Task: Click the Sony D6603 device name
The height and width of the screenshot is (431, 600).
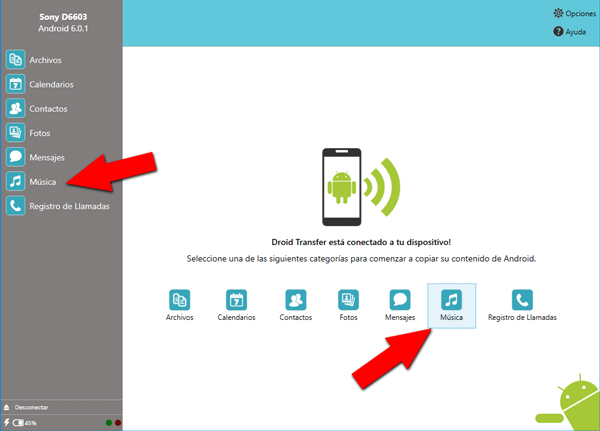Action: [x=63, y=17]
